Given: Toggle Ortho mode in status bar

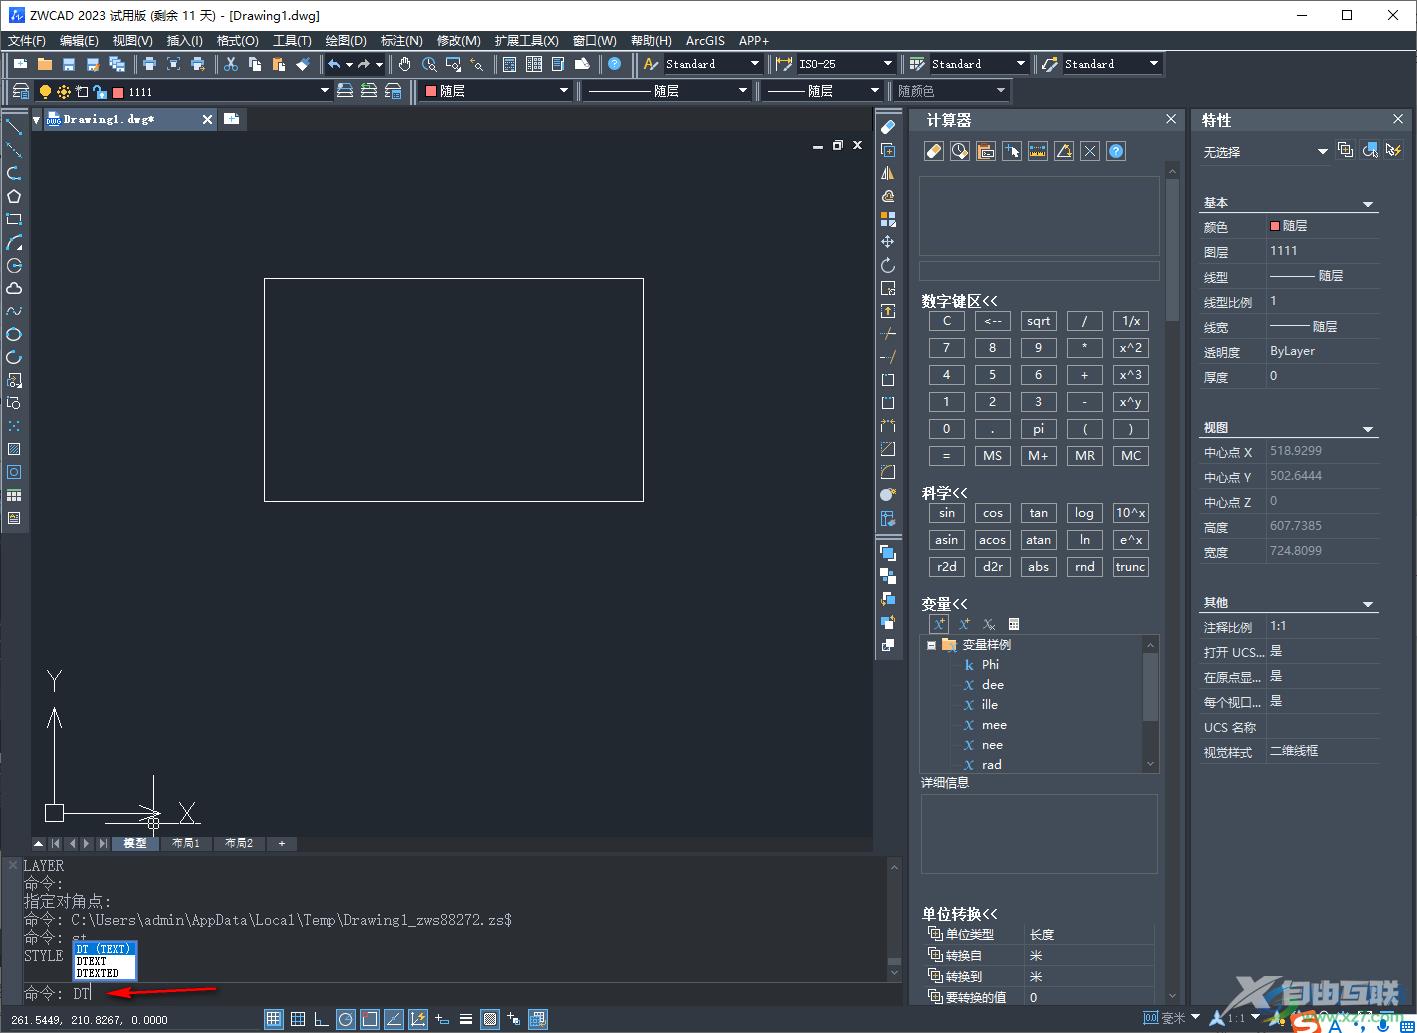Looking at the screenshot, I should (322, 1019).
